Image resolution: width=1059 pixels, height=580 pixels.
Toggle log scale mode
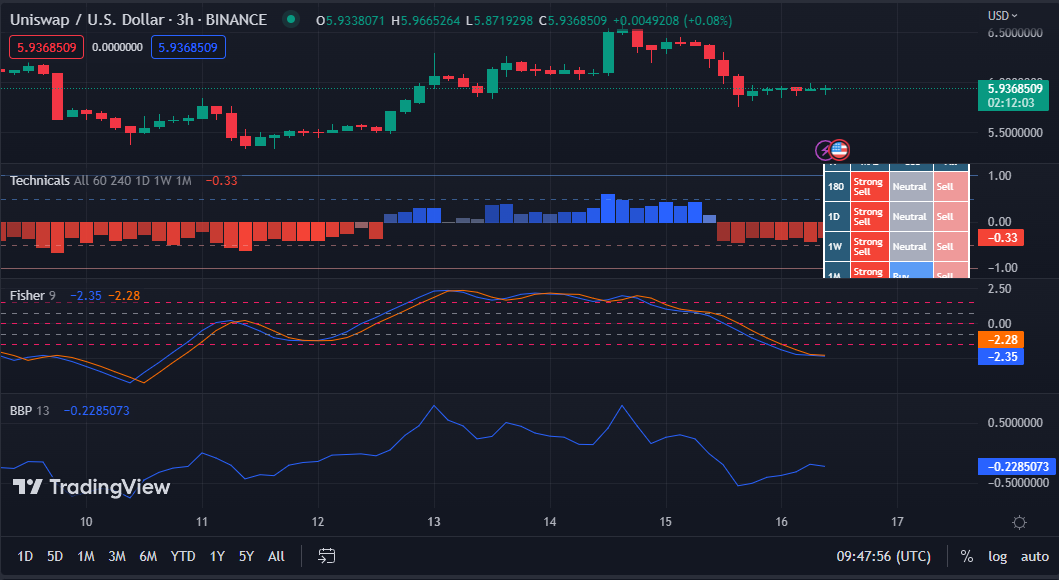997,556
